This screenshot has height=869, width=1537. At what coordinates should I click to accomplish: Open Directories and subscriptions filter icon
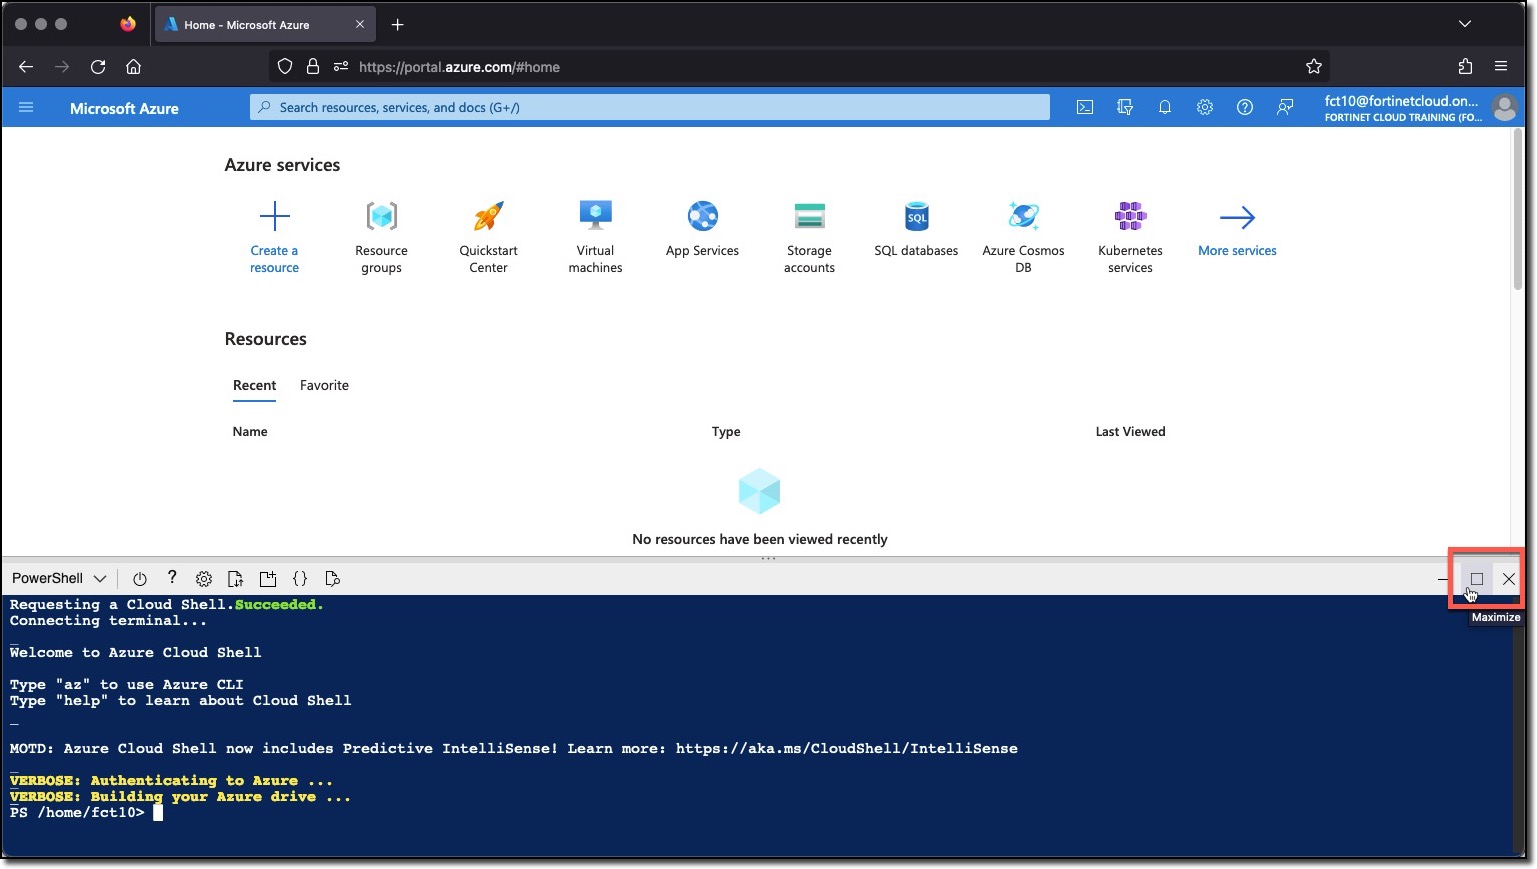click(1125, 107)
